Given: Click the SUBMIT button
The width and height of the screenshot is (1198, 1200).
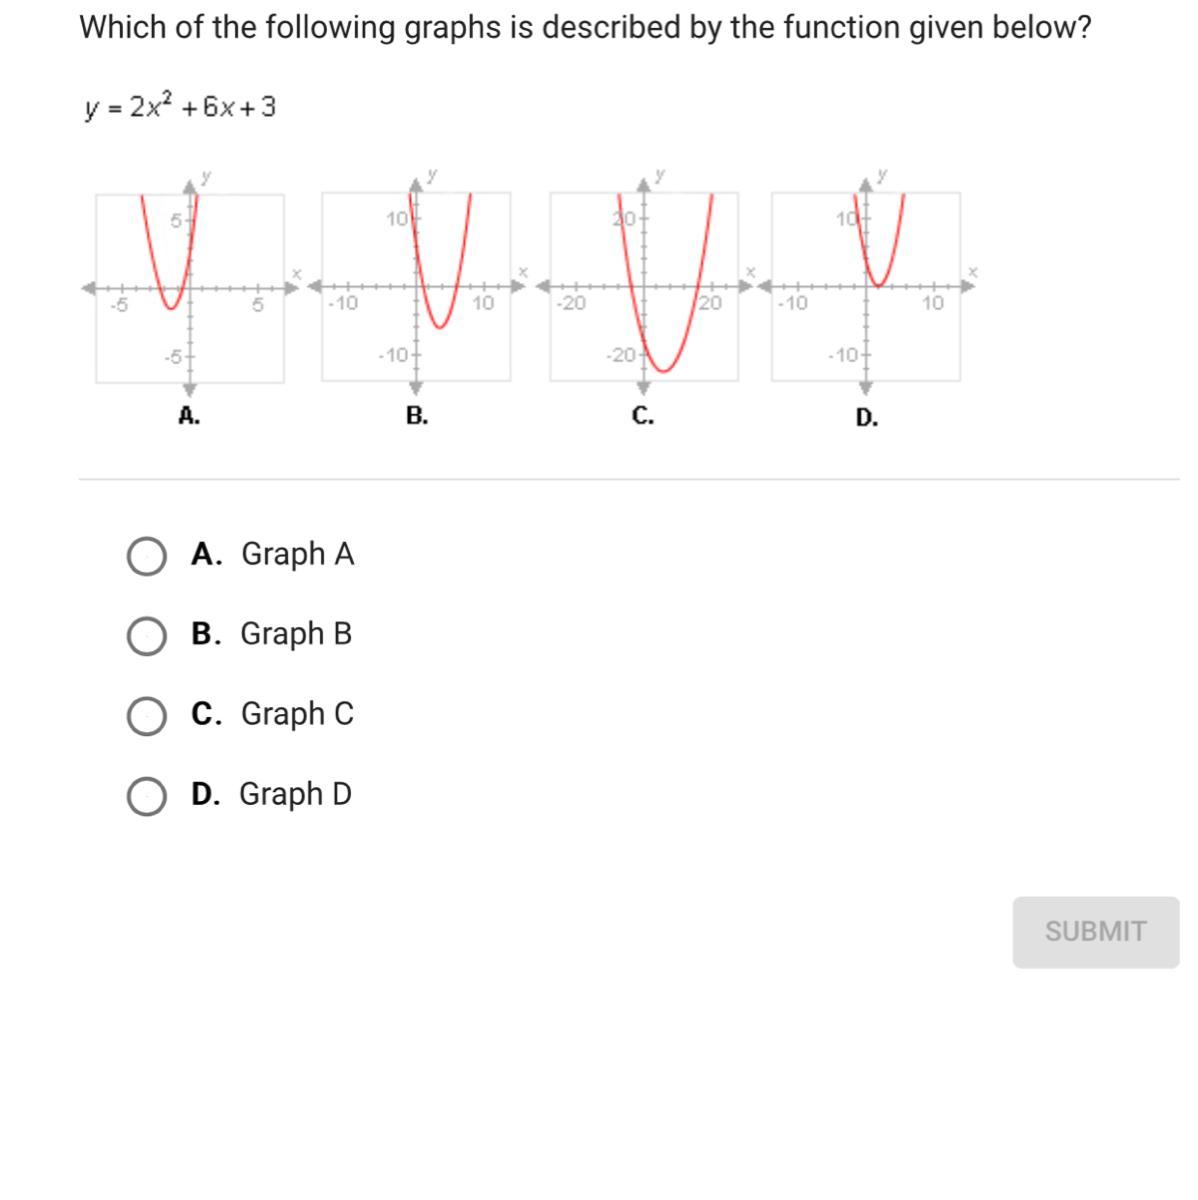Looking at the screenshot, I should 1095,932.
